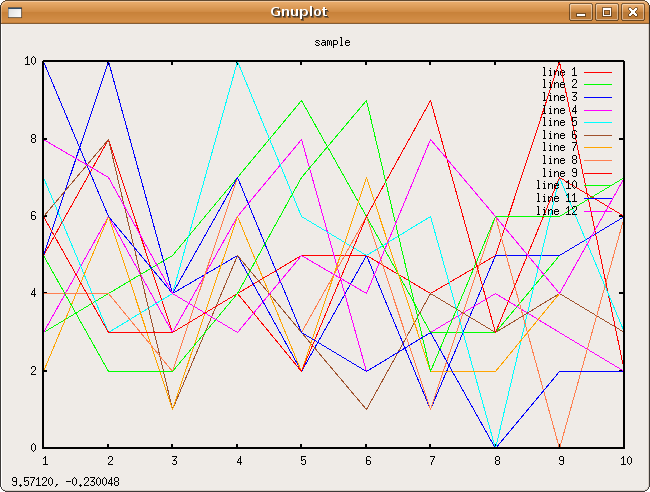Maximize the Gnuplot window

pyautogui.click(x=606, y=13)
